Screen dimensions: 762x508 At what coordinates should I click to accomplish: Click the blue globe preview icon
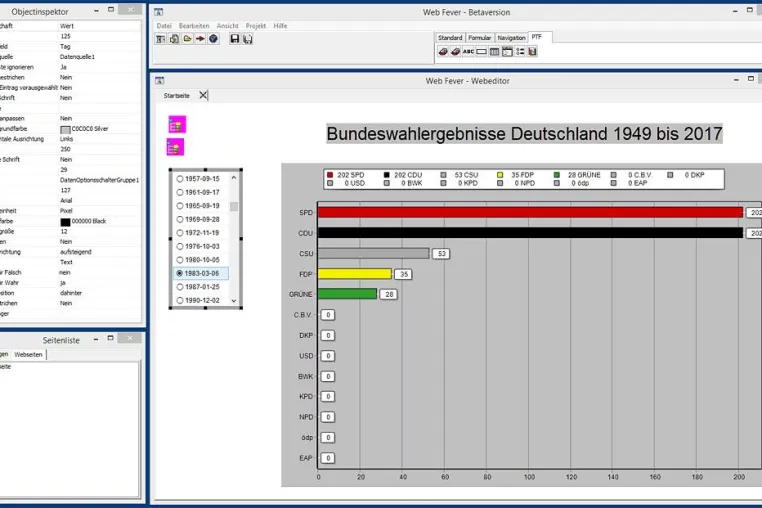coord(213,39)
